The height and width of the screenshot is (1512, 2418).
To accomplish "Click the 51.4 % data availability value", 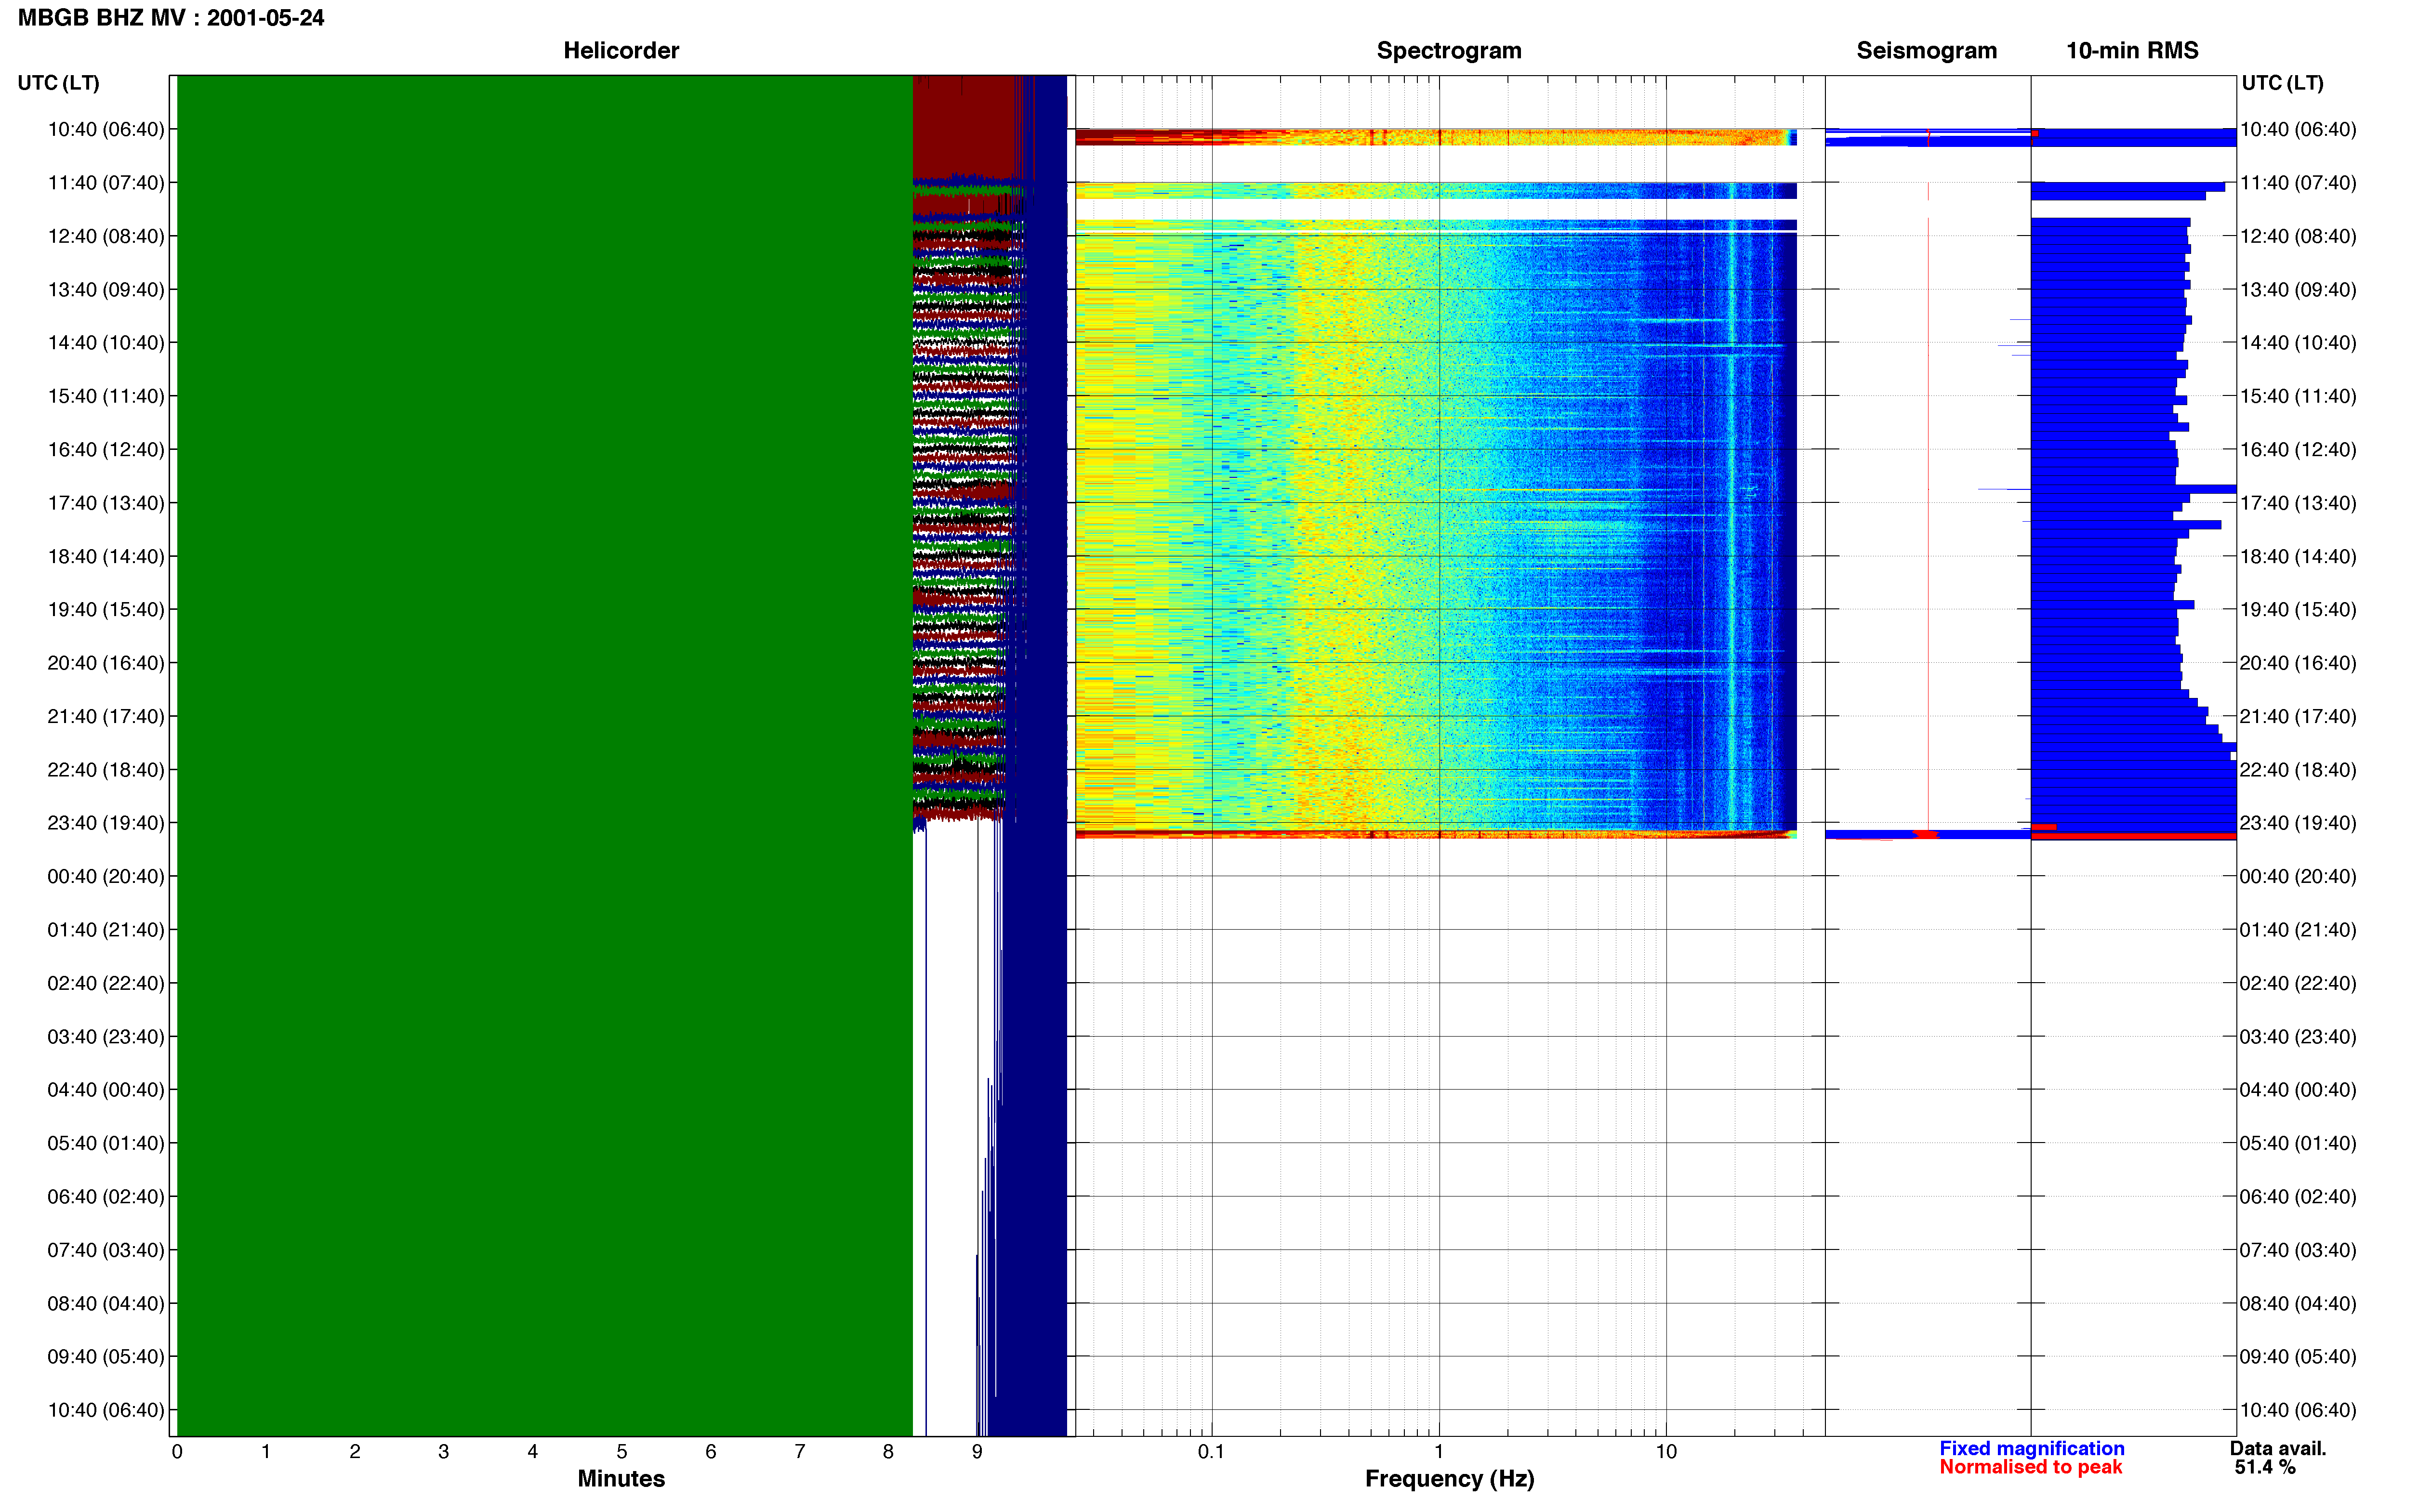I will [x=2265, y=1467].
